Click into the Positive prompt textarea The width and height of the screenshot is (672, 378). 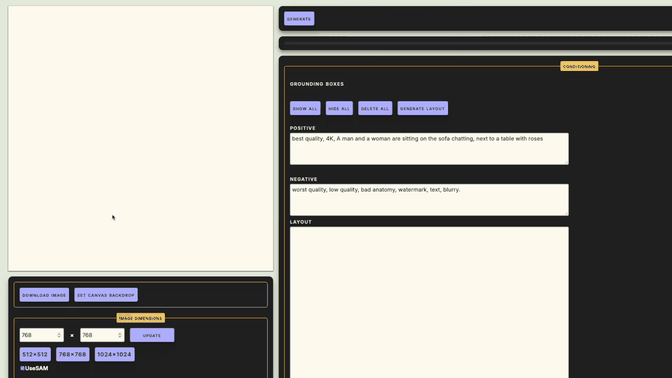pos(429,149)
